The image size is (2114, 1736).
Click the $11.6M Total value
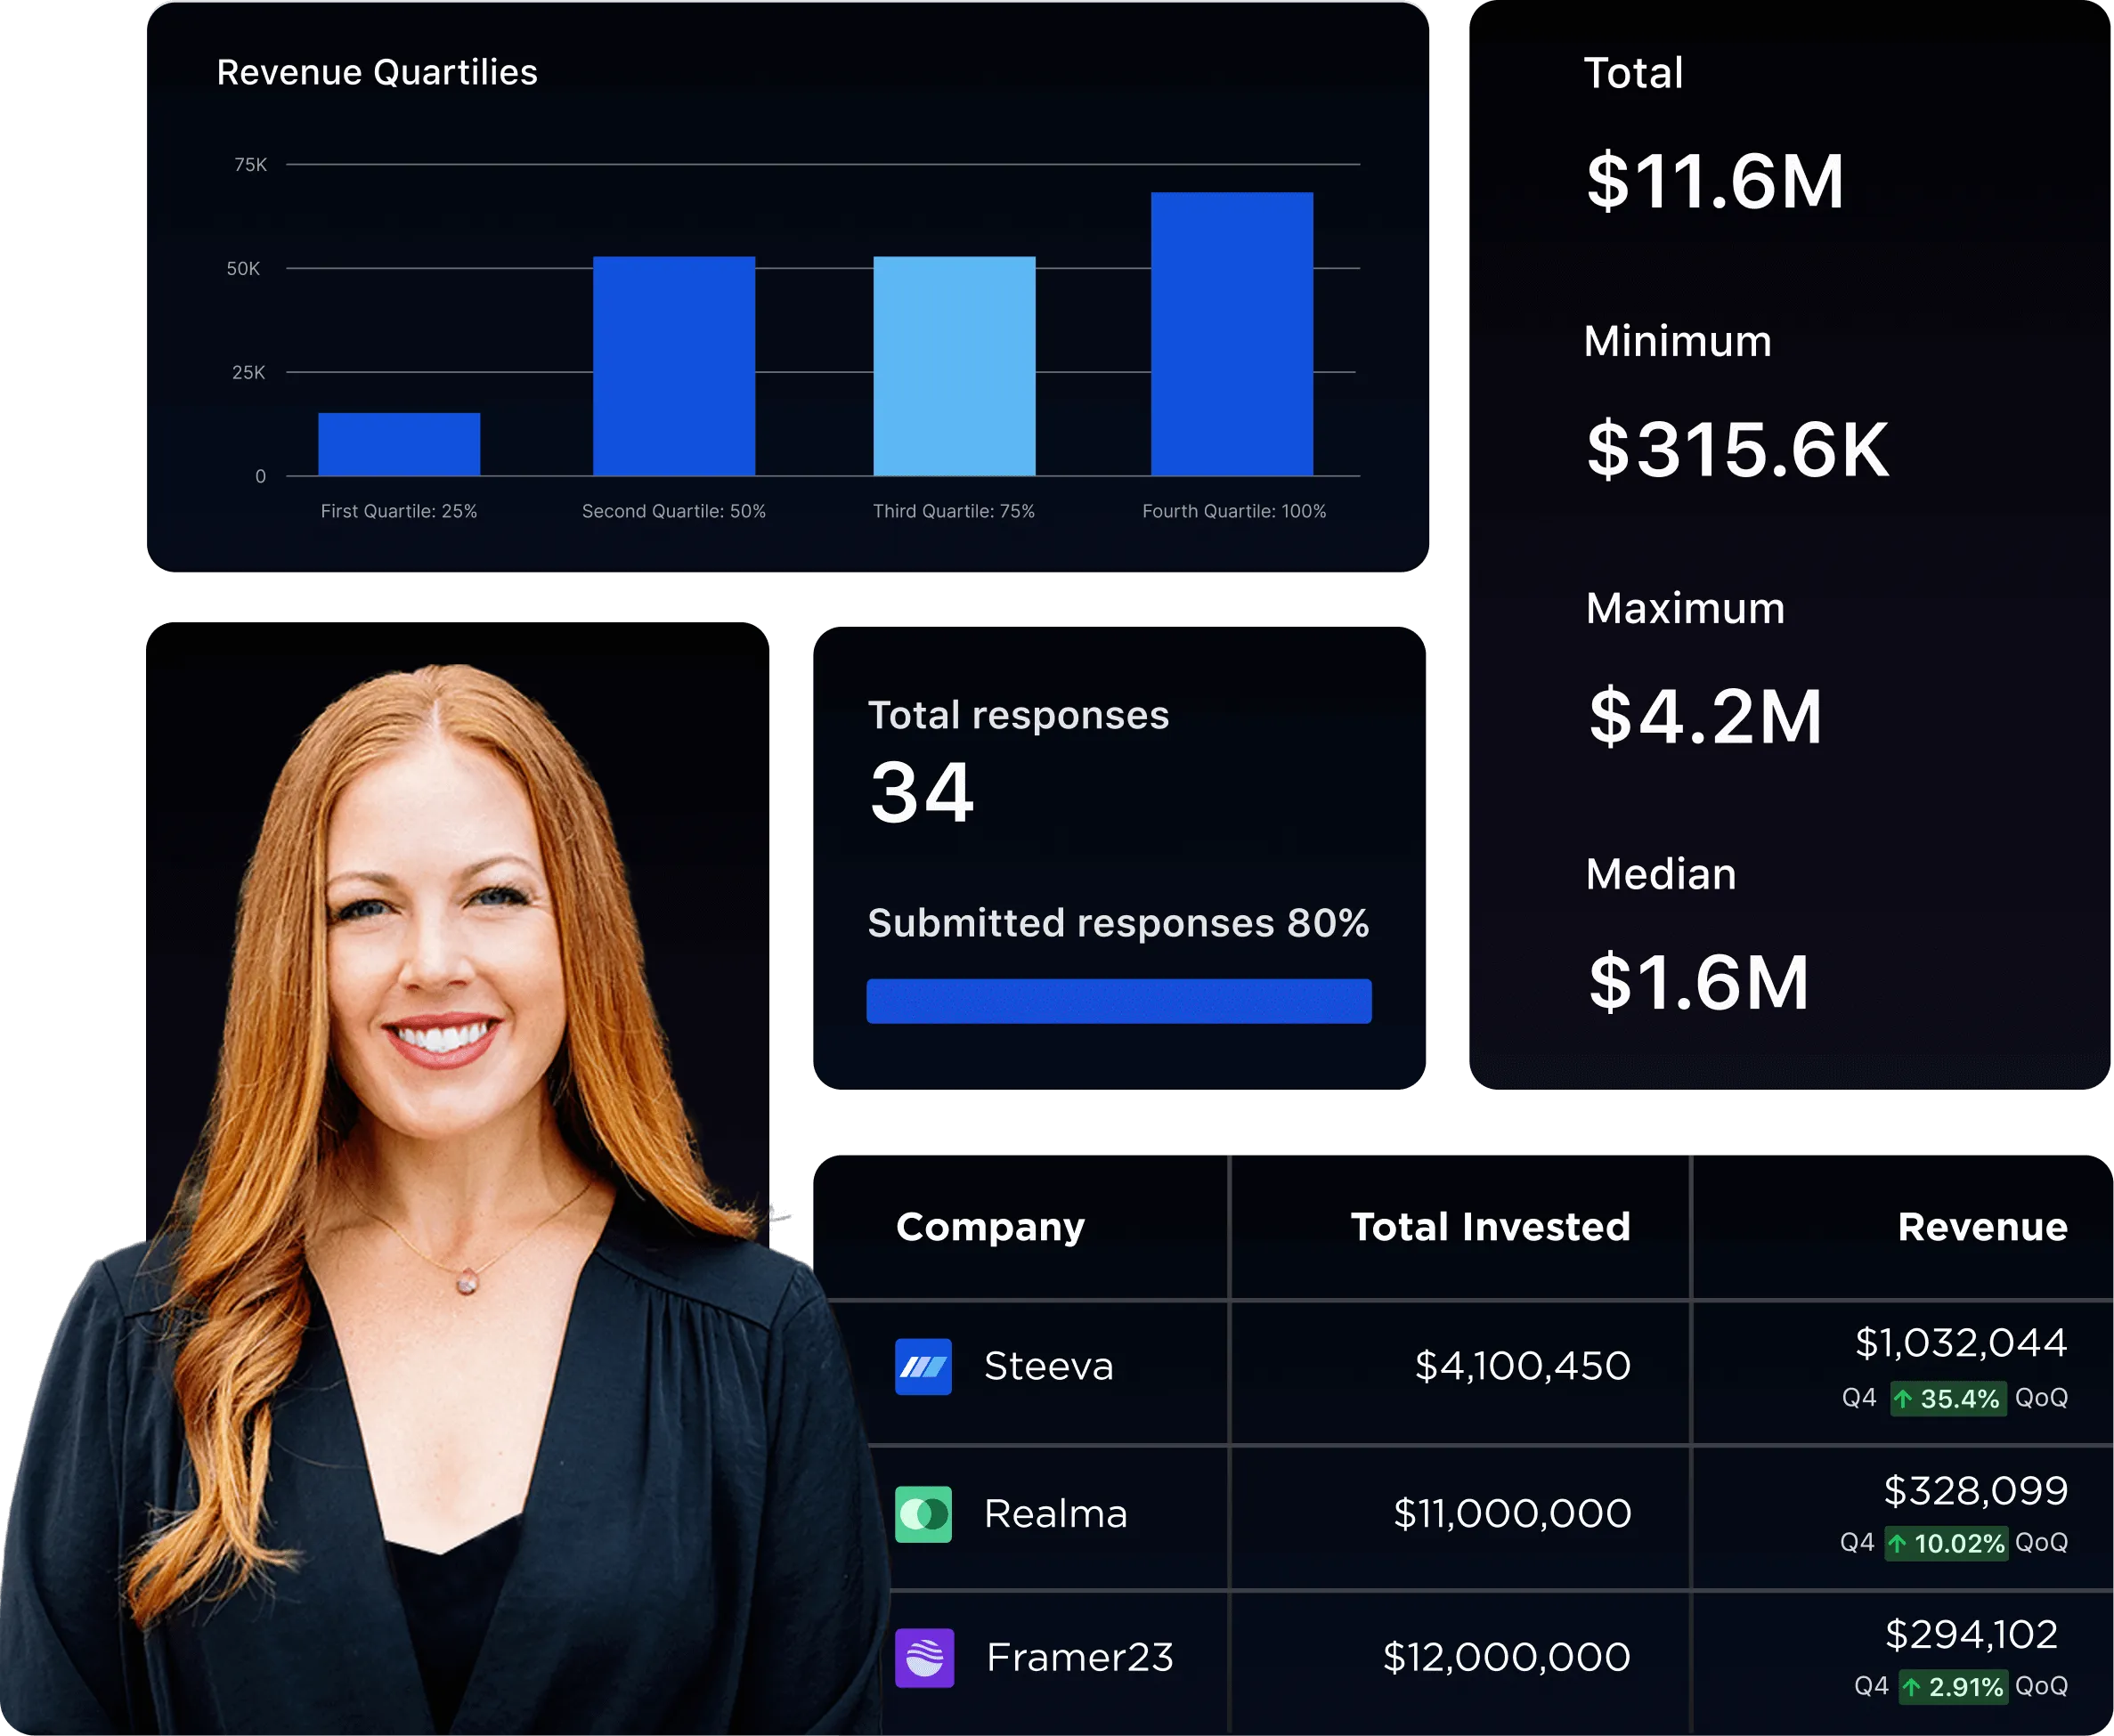[x=1714, y=182]
